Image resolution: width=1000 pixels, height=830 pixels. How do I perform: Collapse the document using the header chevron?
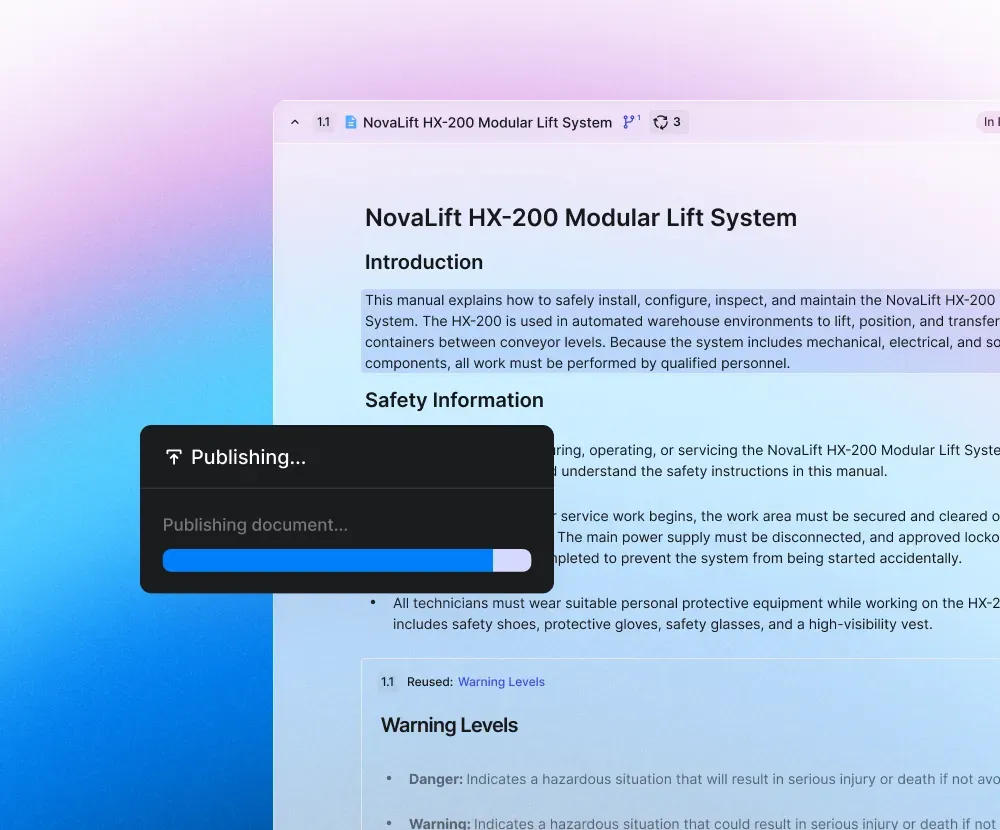coord(295,122)
